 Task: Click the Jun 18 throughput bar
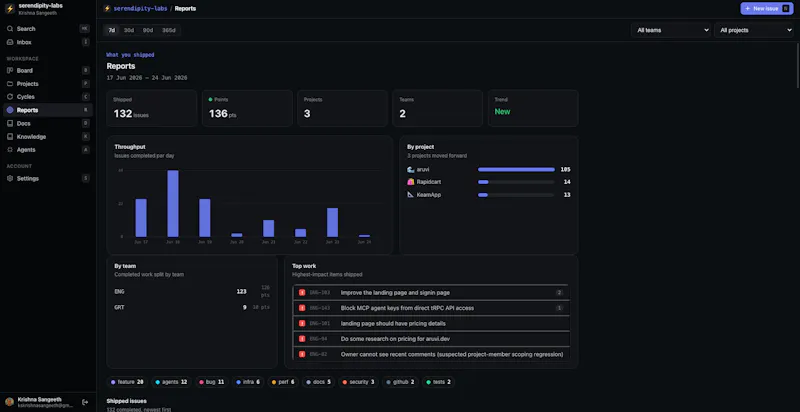pos(173,203)
